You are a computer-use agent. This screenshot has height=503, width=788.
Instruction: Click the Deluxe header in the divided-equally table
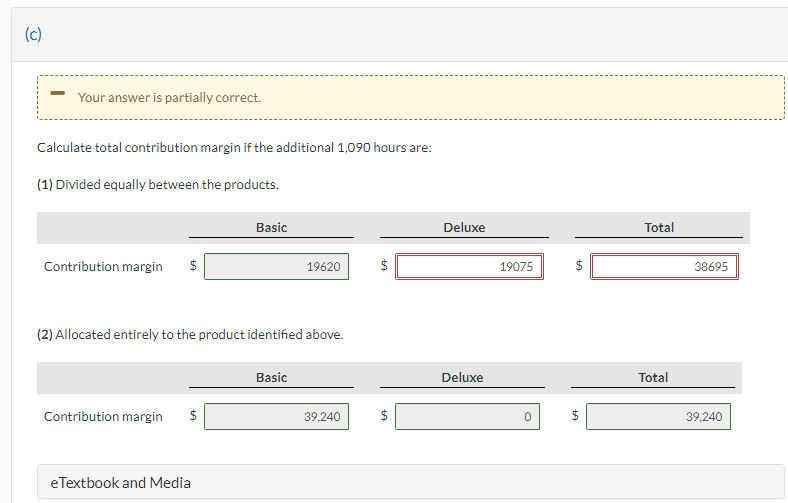click(464, 228)
